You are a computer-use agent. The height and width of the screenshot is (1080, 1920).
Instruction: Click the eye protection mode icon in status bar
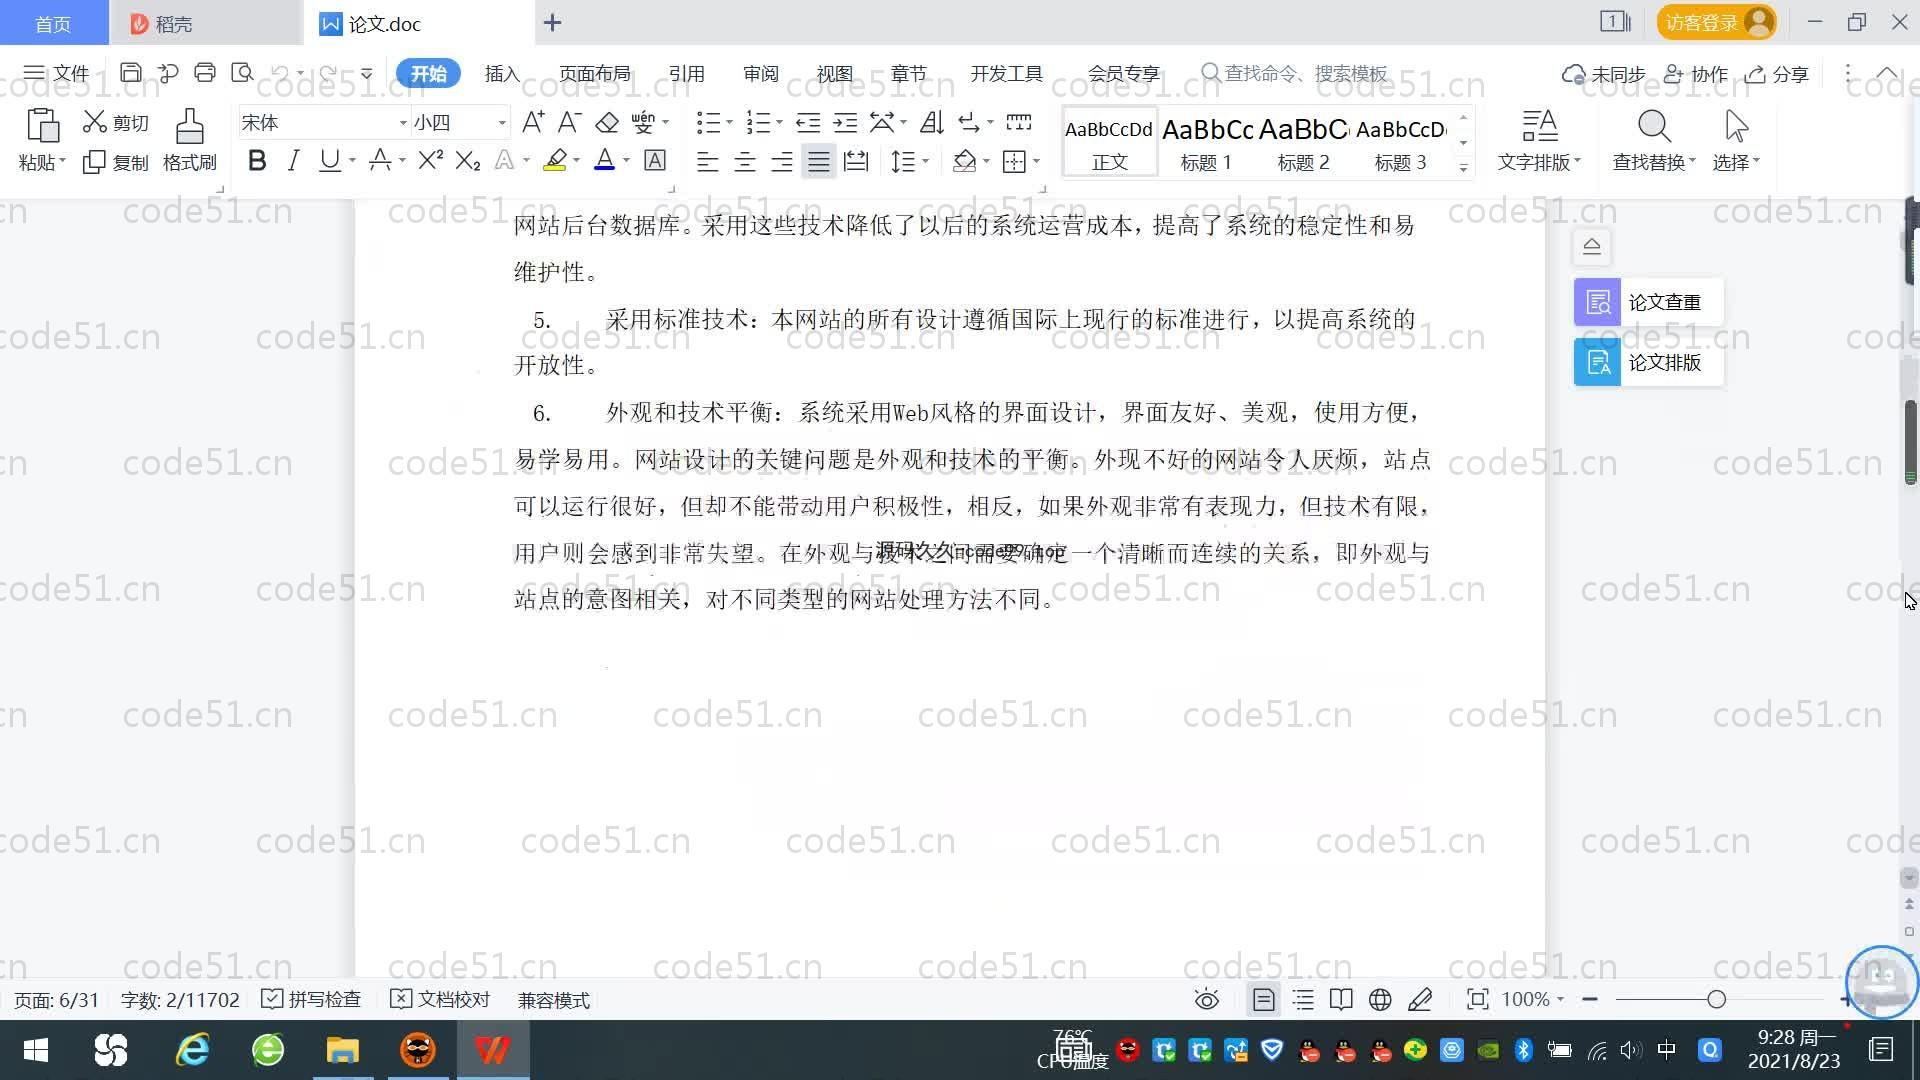coord(1207,1000)
